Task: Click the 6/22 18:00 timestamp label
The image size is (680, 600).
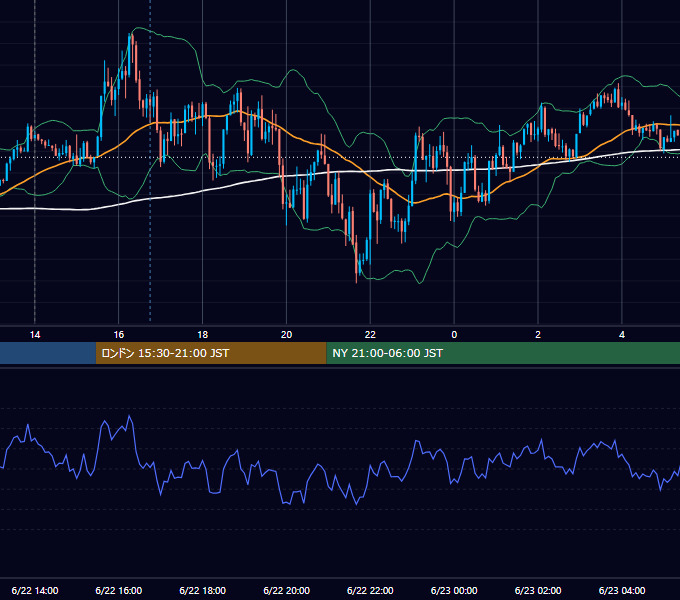Action: 203,590
